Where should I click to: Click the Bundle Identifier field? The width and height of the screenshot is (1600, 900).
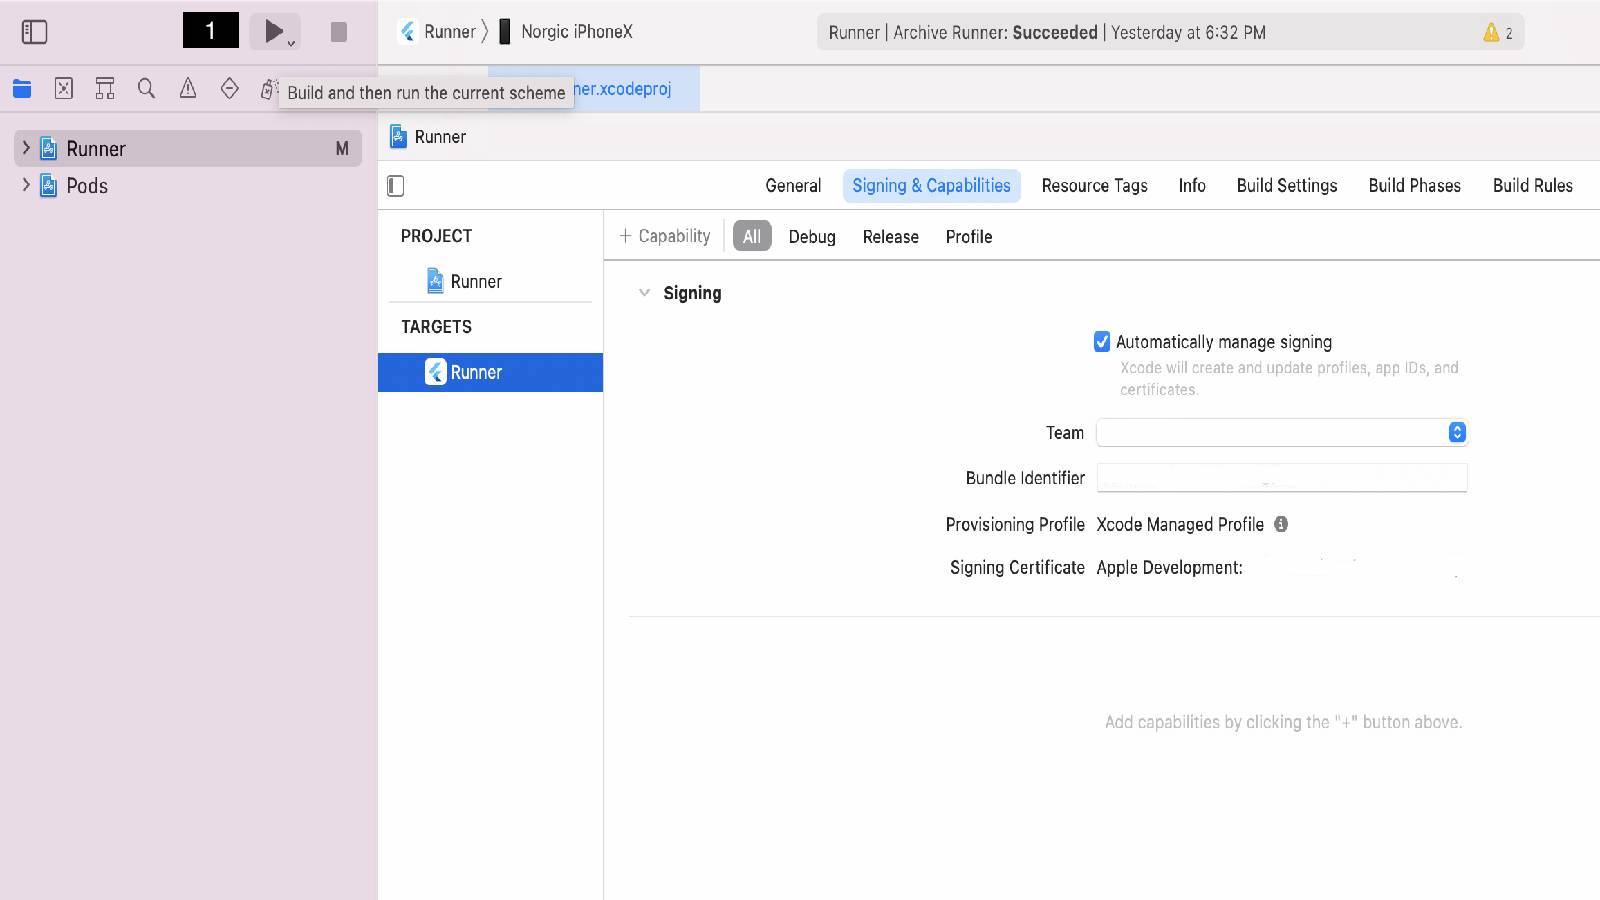1282,478
